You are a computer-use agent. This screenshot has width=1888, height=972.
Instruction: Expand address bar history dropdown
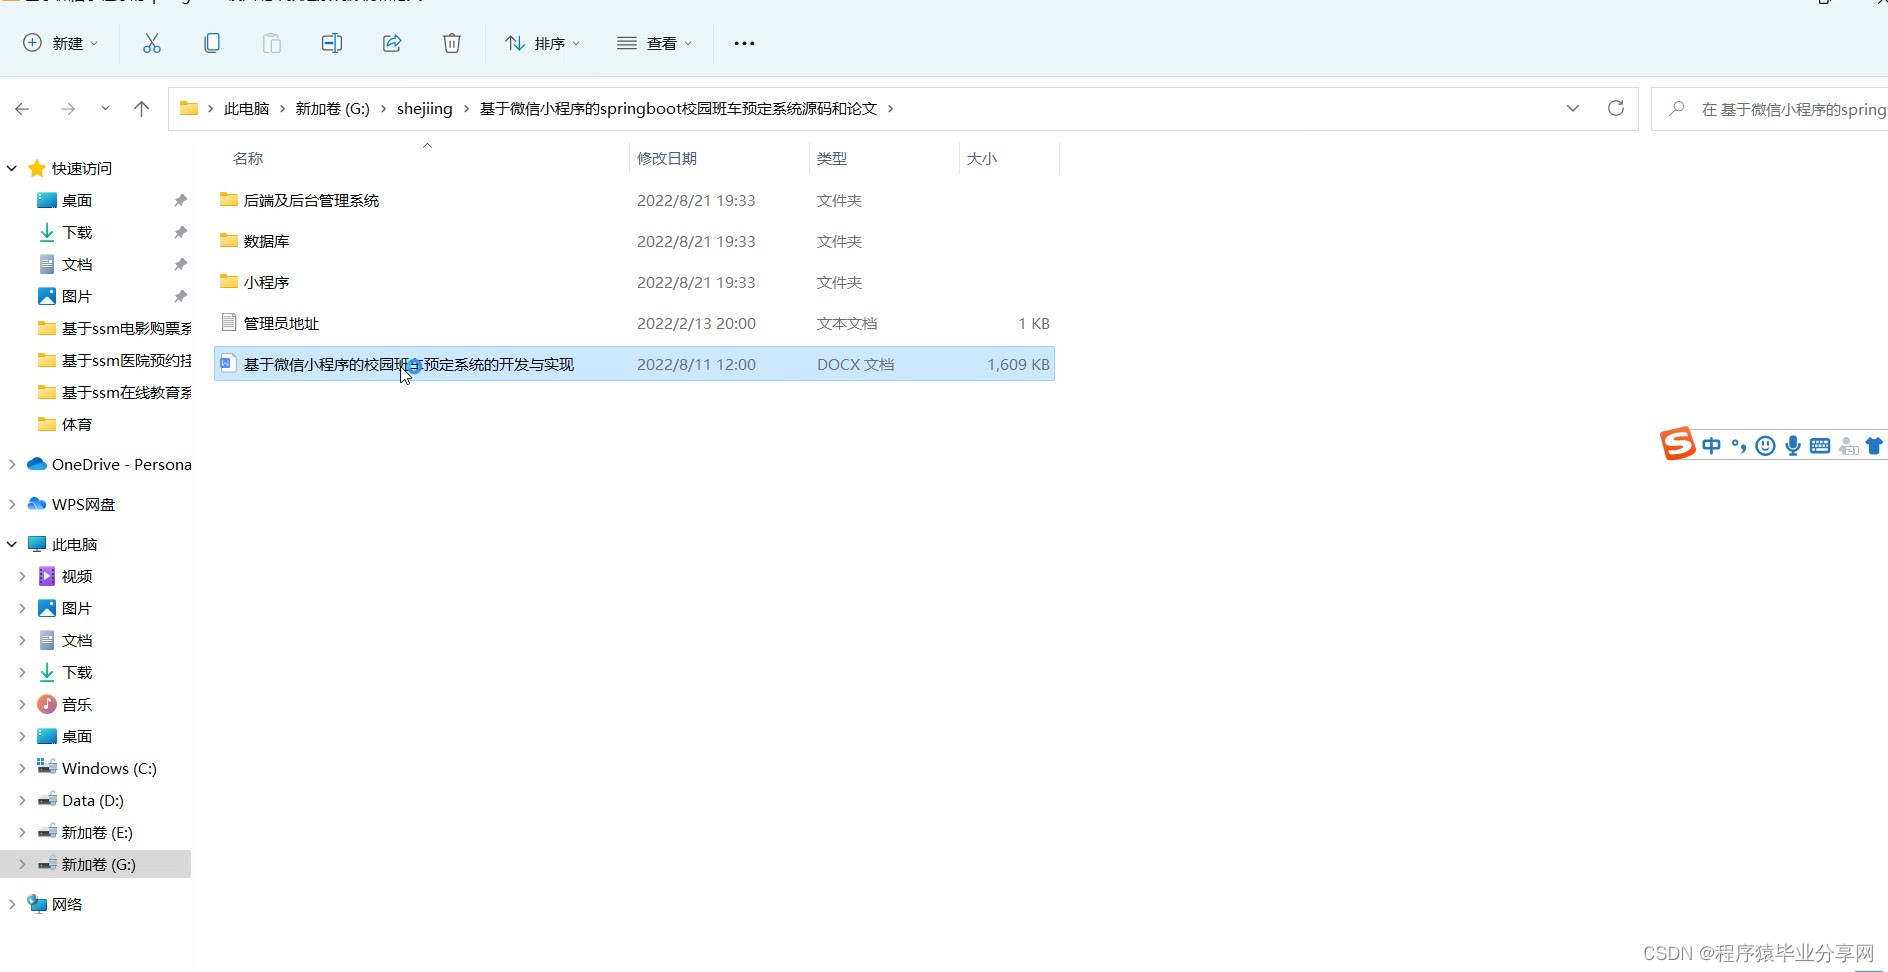tap(1573, 108)
